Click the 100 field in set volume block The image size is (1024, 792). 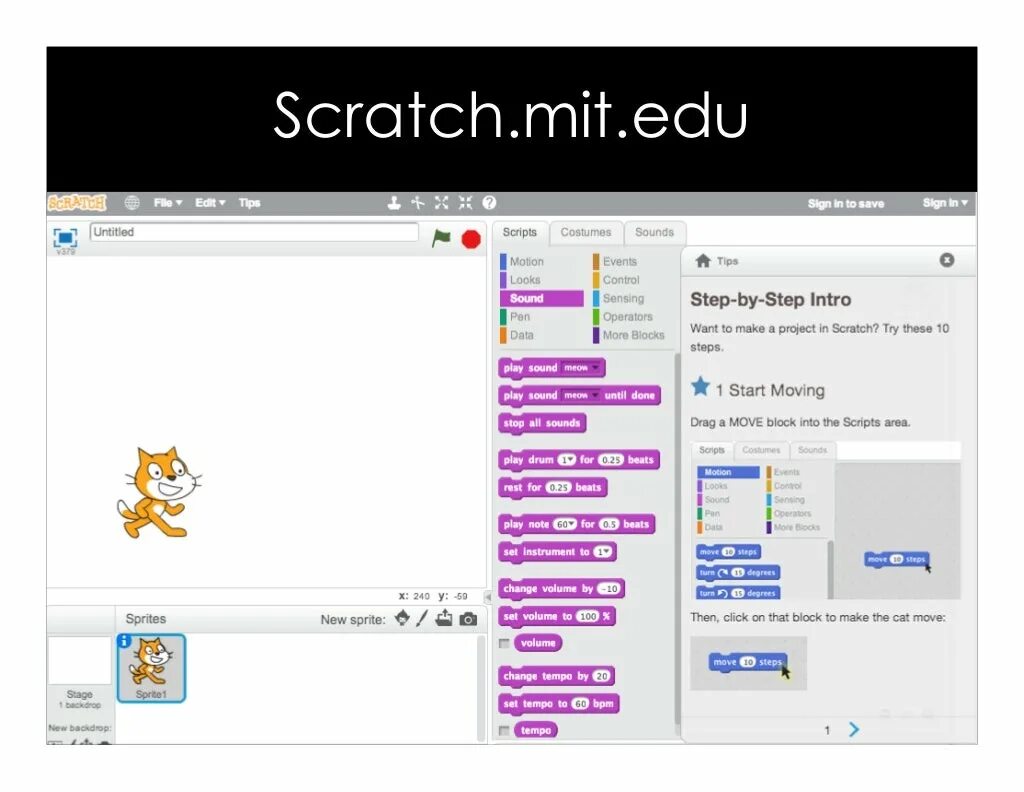click(x=588, y=616)
